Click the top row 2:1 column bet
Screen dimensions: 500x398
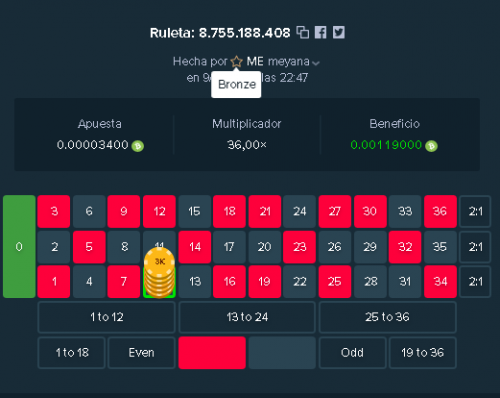pos(475,211)
